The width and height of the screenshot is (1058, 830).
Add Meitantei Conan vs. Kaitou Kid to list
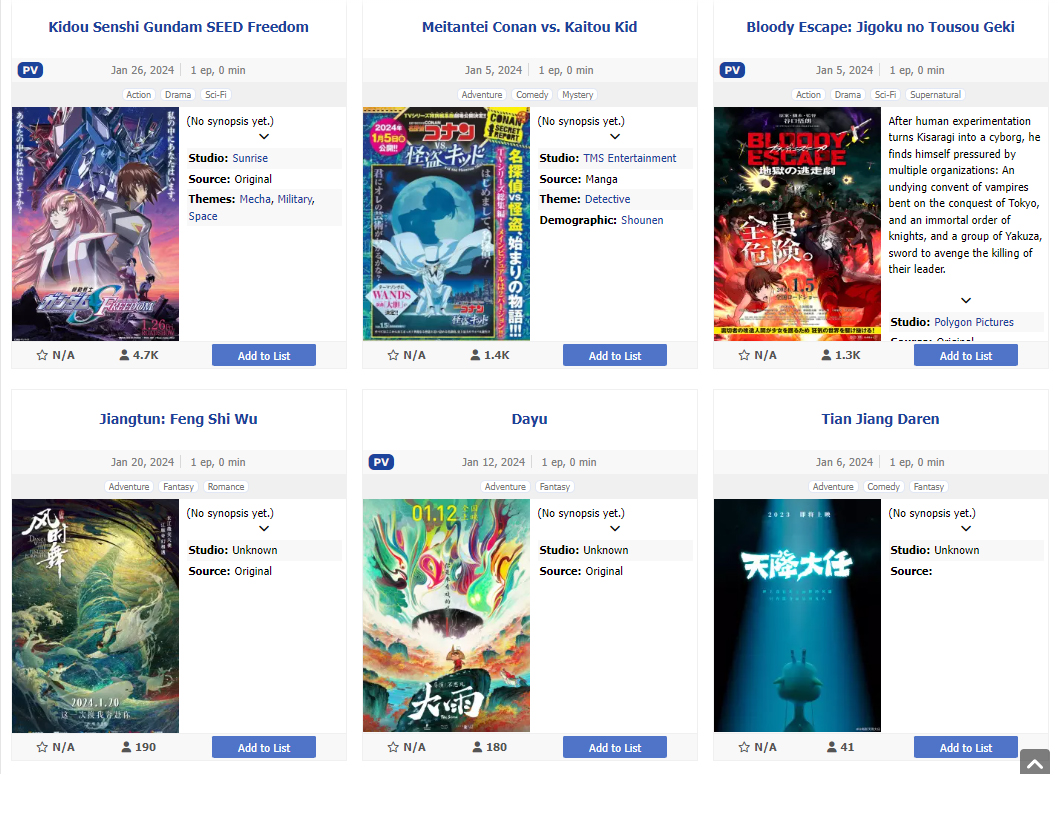pyautogui.click(x=615, y=356)
